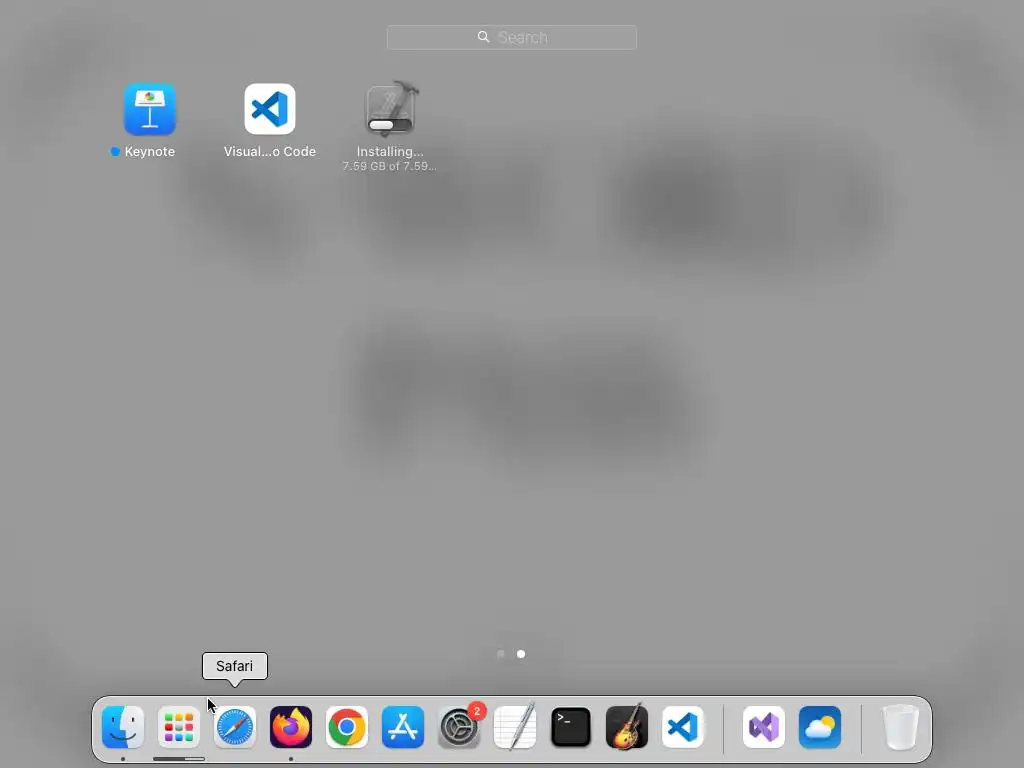Open System Preferences with badge in Dock

point(459,727)
